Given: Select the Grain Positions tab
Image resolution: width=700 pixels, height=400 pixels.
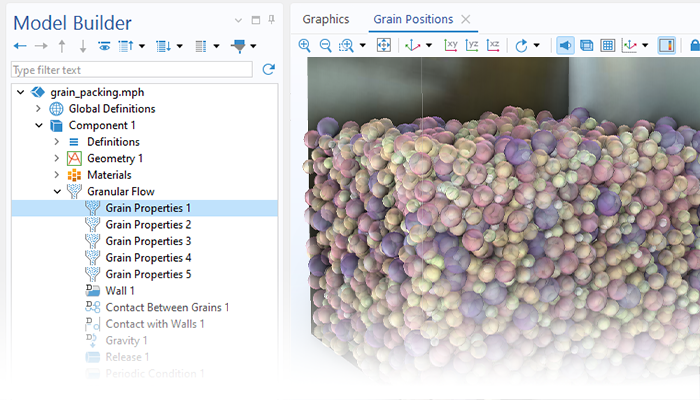Looking at the screenshot, I should point(413,19).
